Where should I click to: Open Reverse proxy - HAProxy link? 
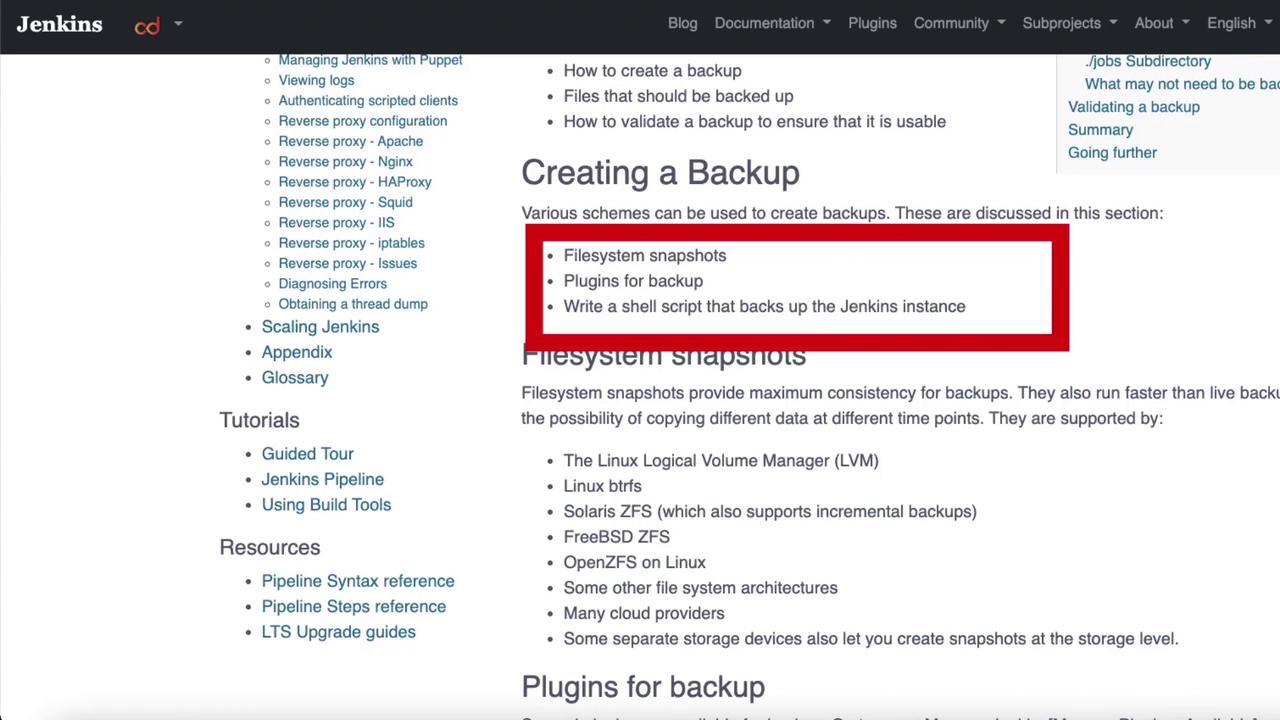click(x=355, y=182)
